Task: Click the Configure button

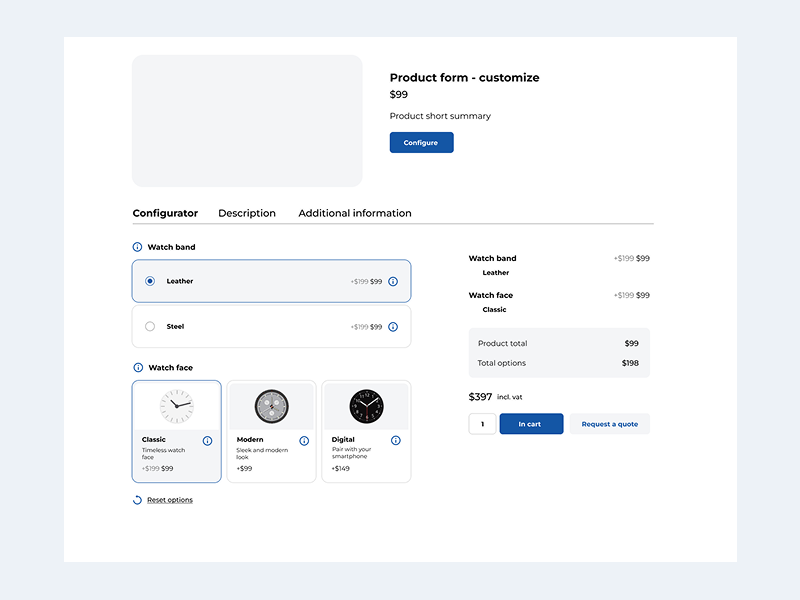Action: (x=421, y=142)
